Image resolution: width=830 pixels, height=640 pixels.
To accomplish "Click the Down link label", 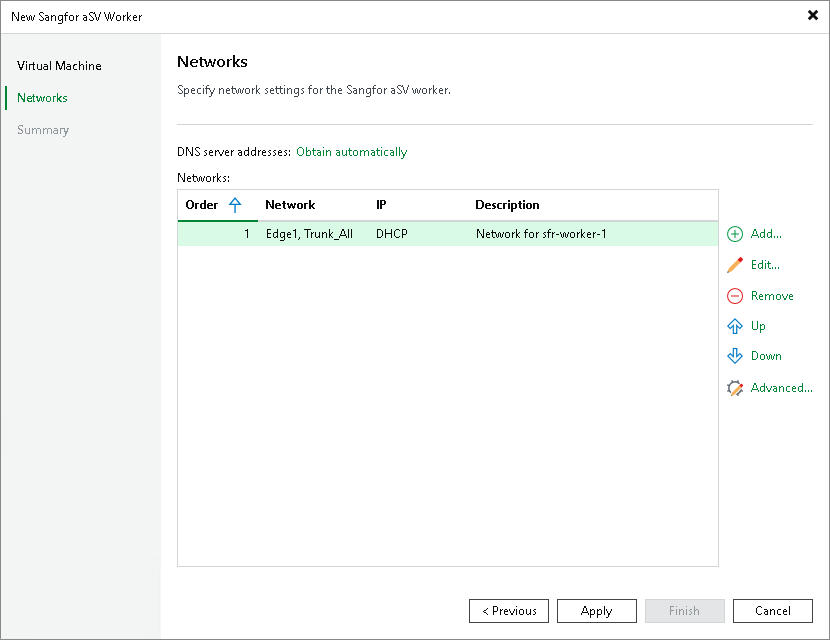I will click(x=766, y=356).
